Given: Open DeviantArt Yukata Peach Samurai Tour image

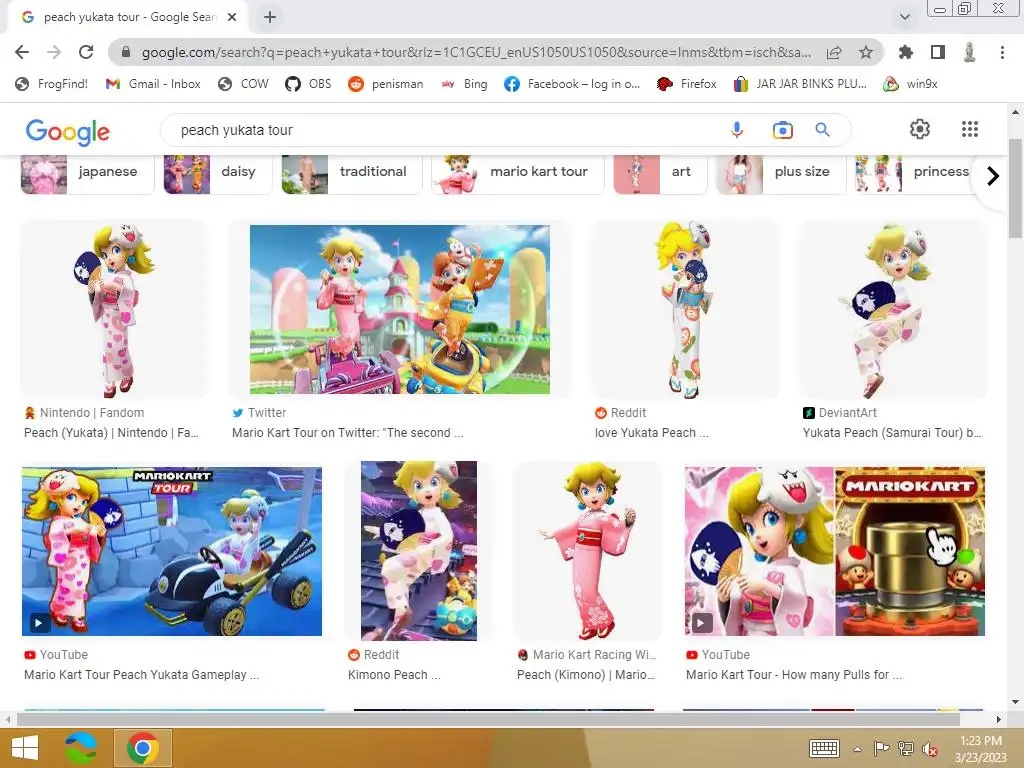Looking at the screenshot, I should [893, 309].
